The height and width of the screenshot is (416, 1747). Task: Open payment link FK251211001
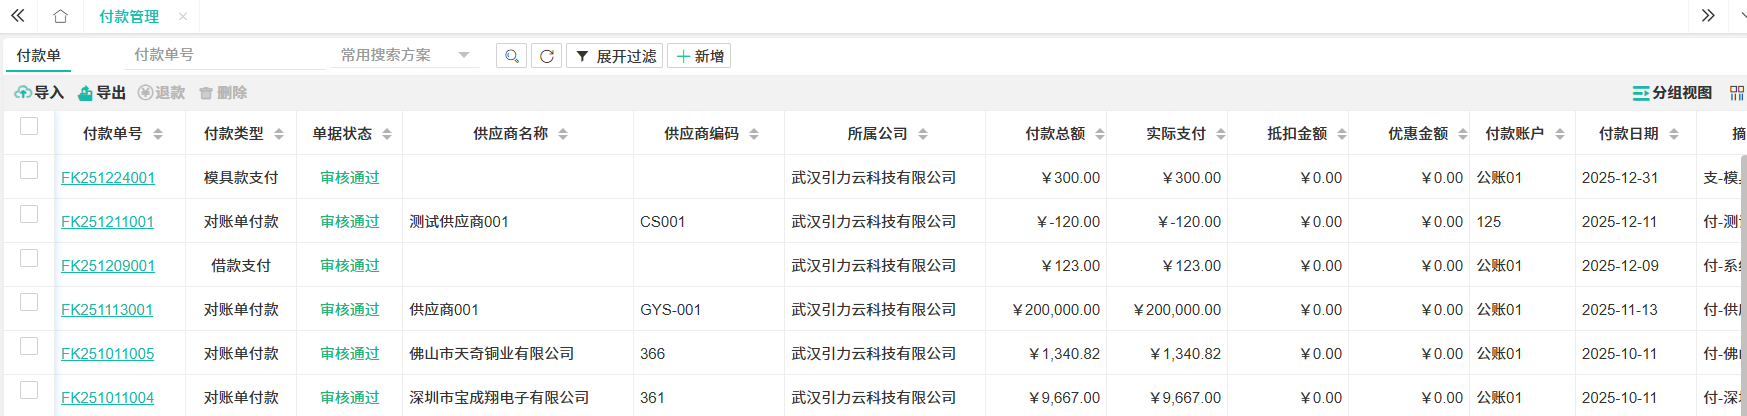[107, 222]
